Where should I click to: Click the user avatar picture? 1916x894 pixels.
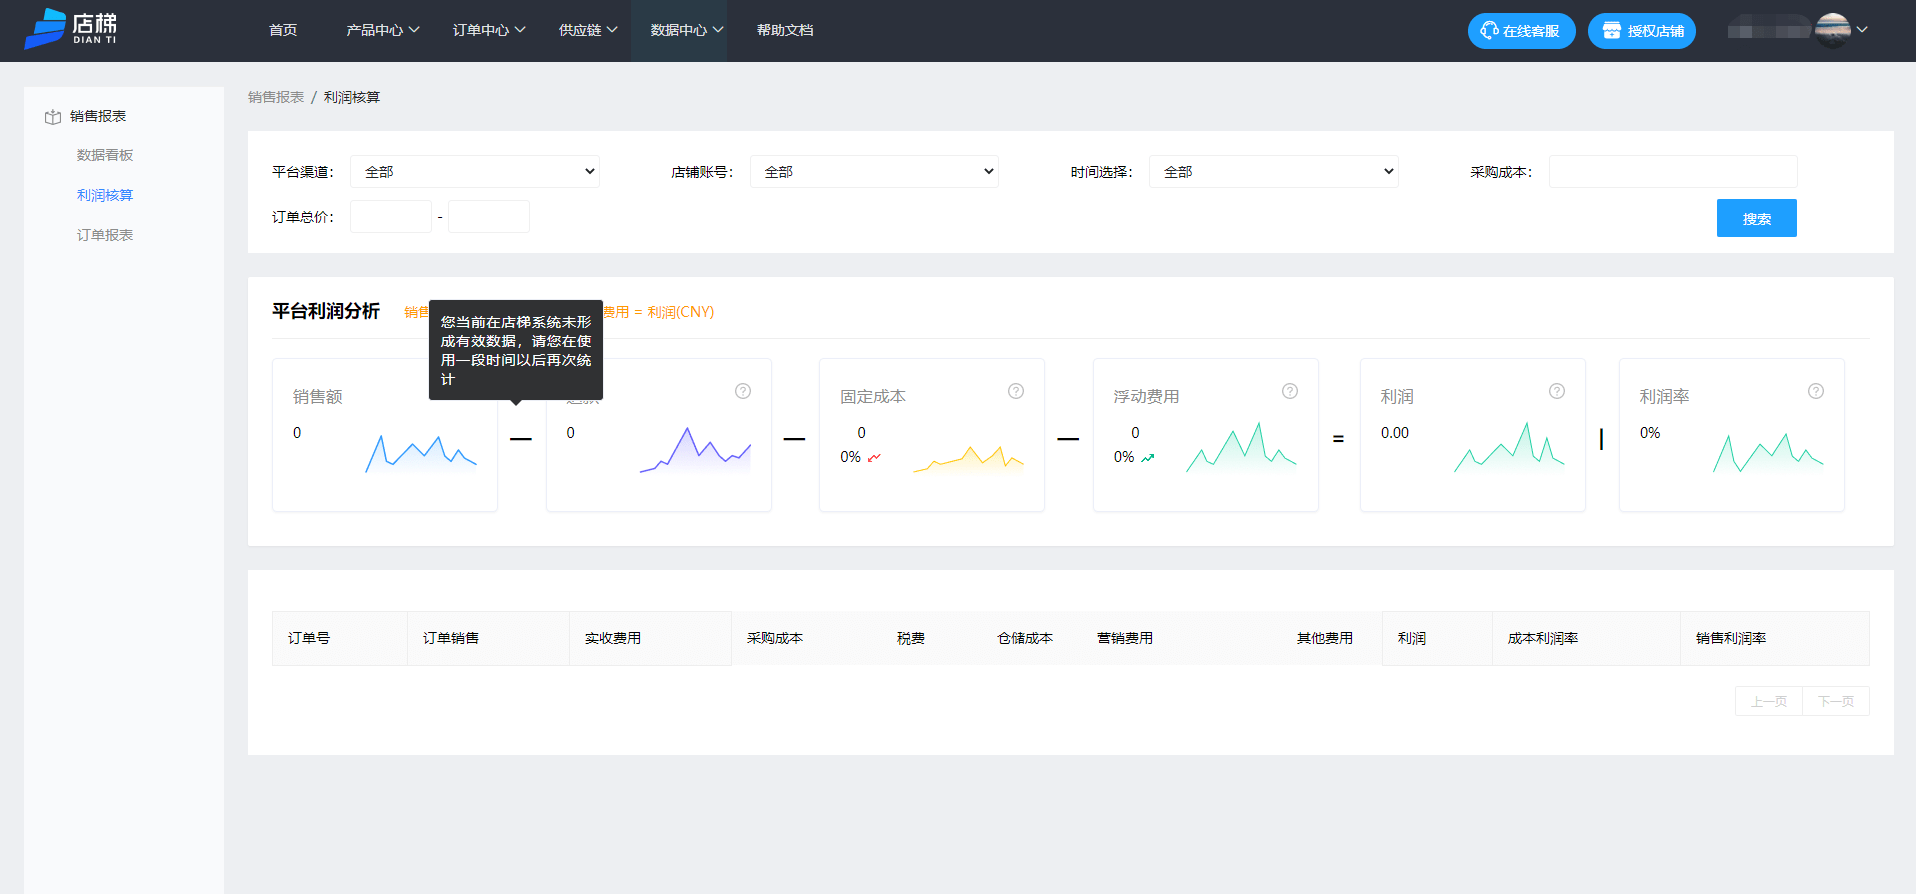tap(1832, 30)
